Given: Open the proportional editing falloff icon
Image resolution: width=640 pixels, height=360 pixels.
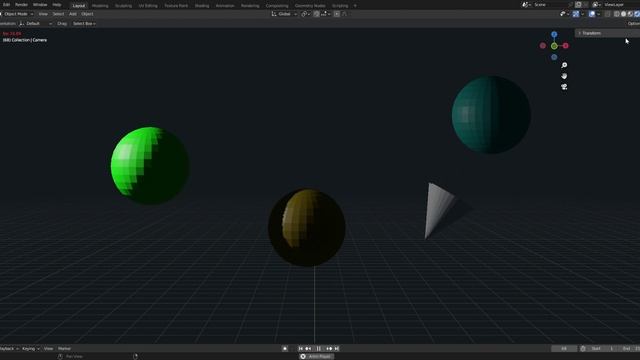Looking at the screenshot, I should [344, 14].
